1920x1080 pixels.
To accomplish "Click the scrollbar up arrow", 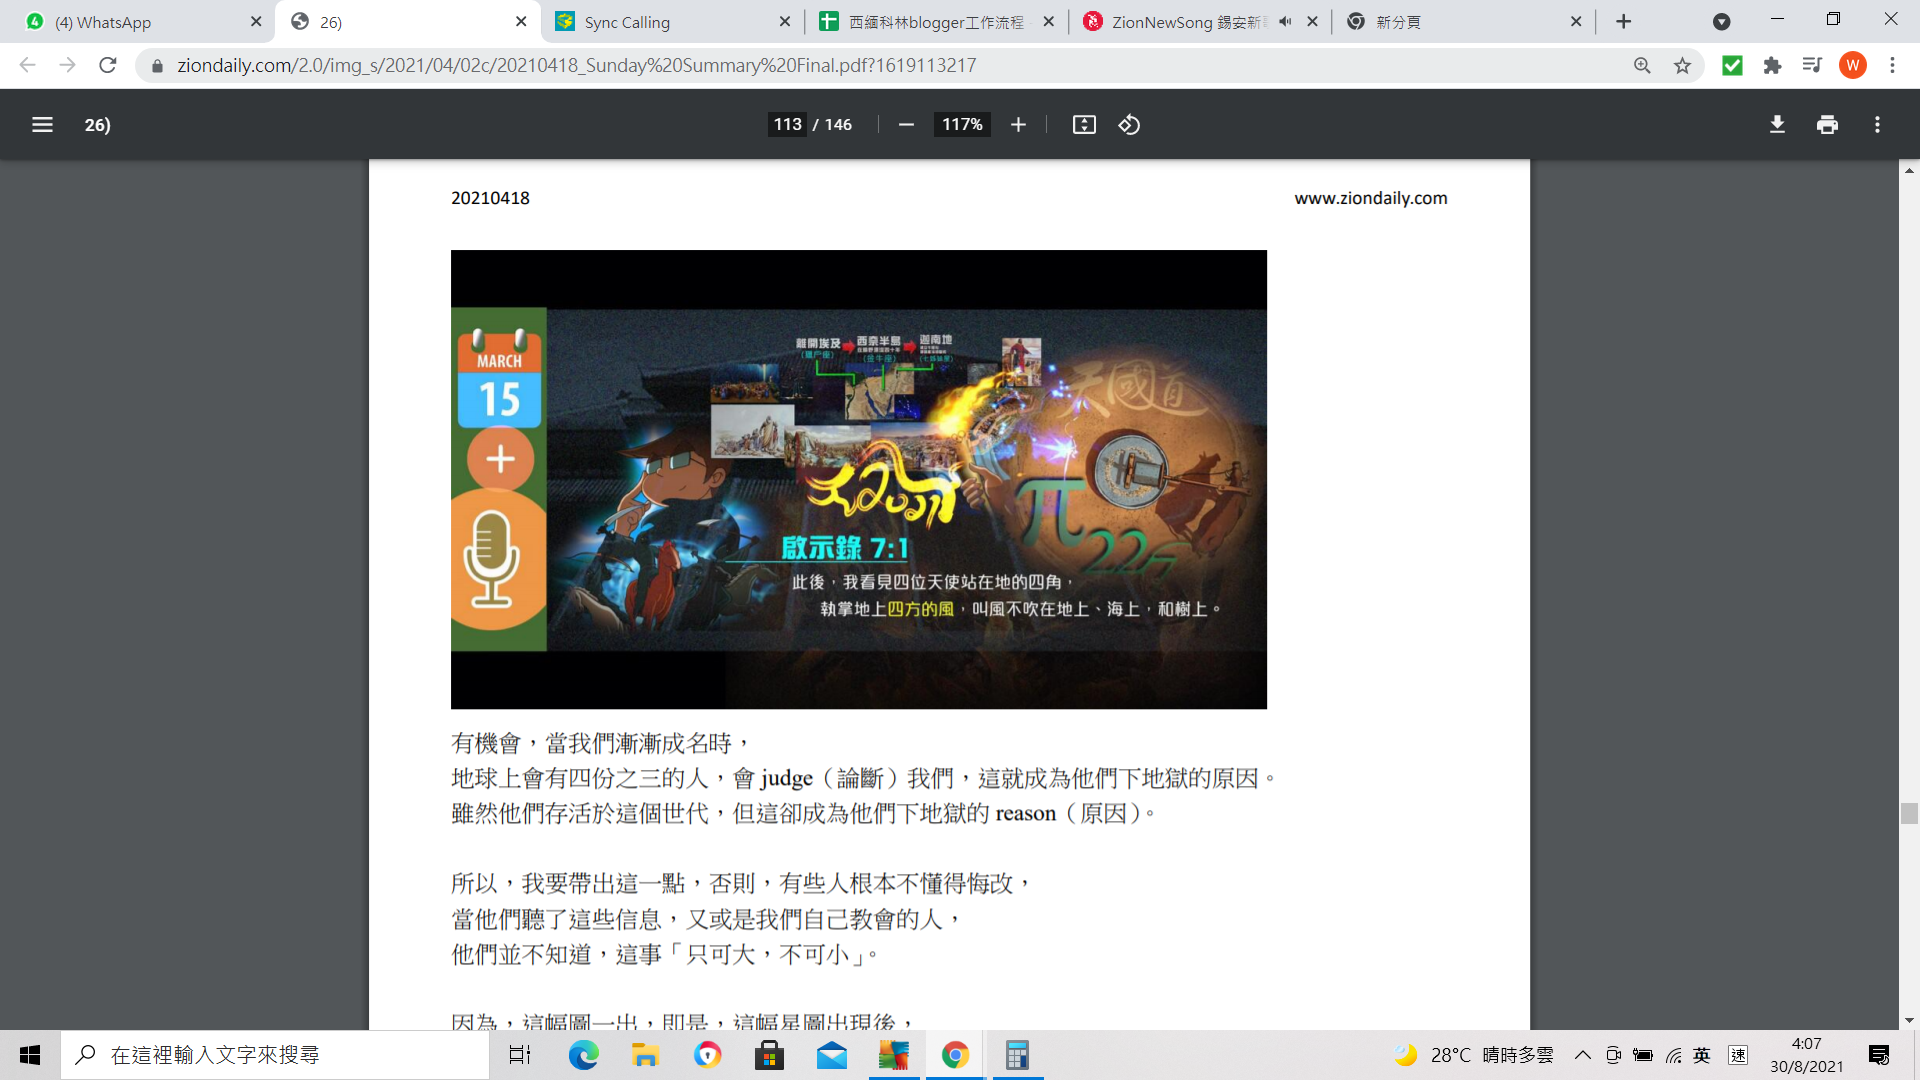I will tap(1909, 171).
